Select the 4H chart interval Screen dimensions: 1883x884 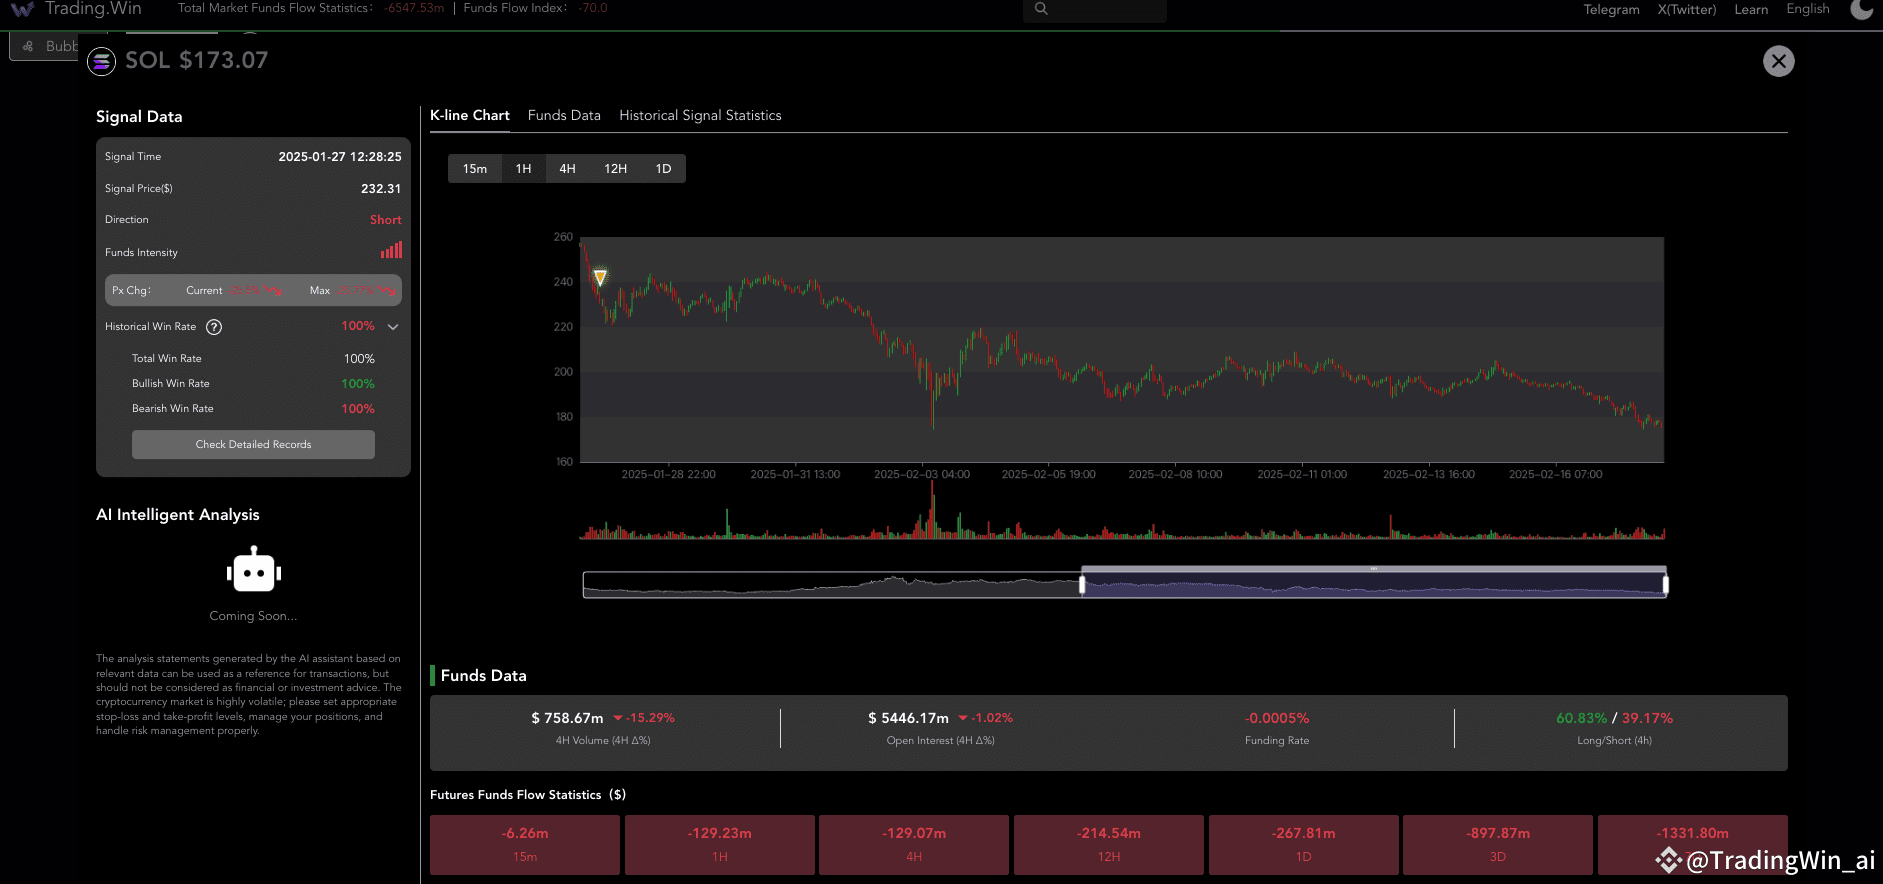pos(567,169)
